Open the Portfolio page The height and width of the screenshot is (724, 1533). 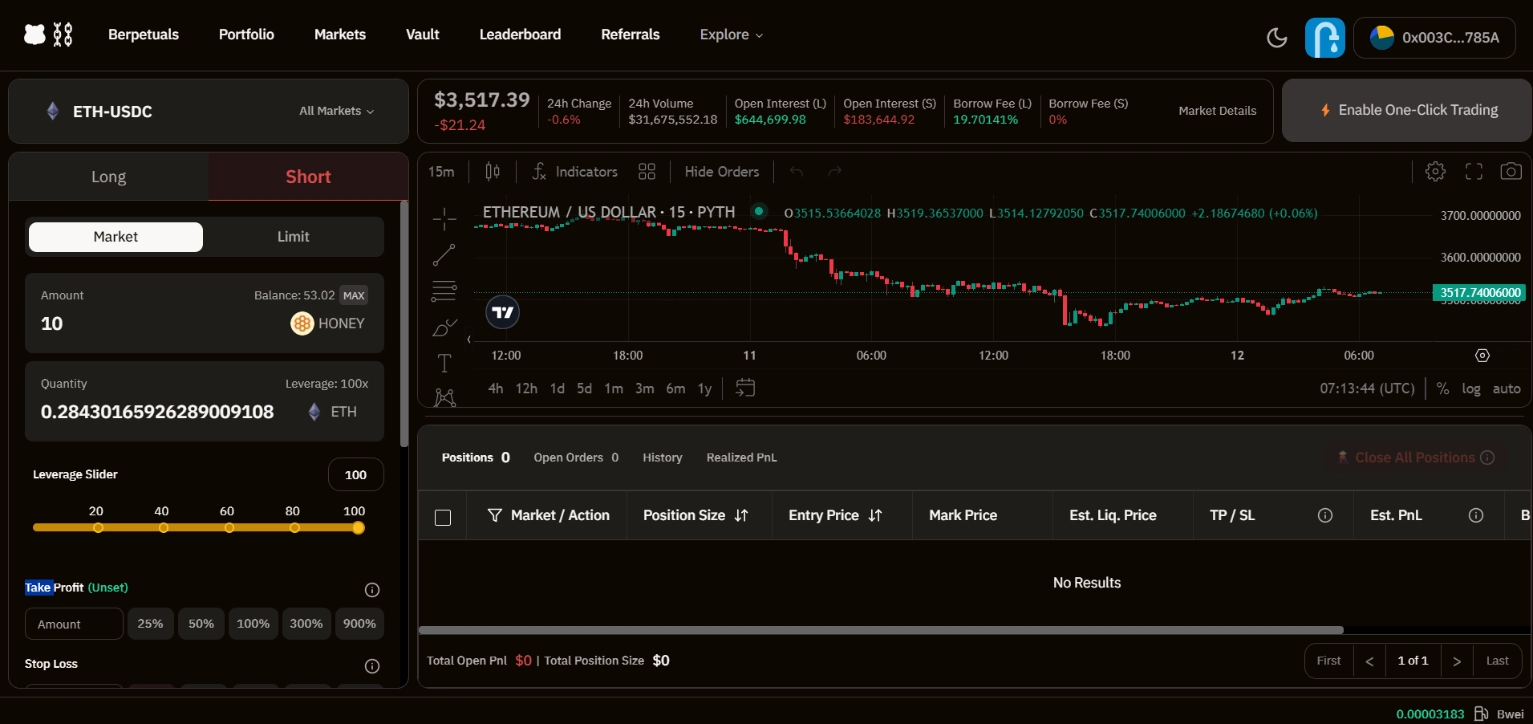(246, 35)
